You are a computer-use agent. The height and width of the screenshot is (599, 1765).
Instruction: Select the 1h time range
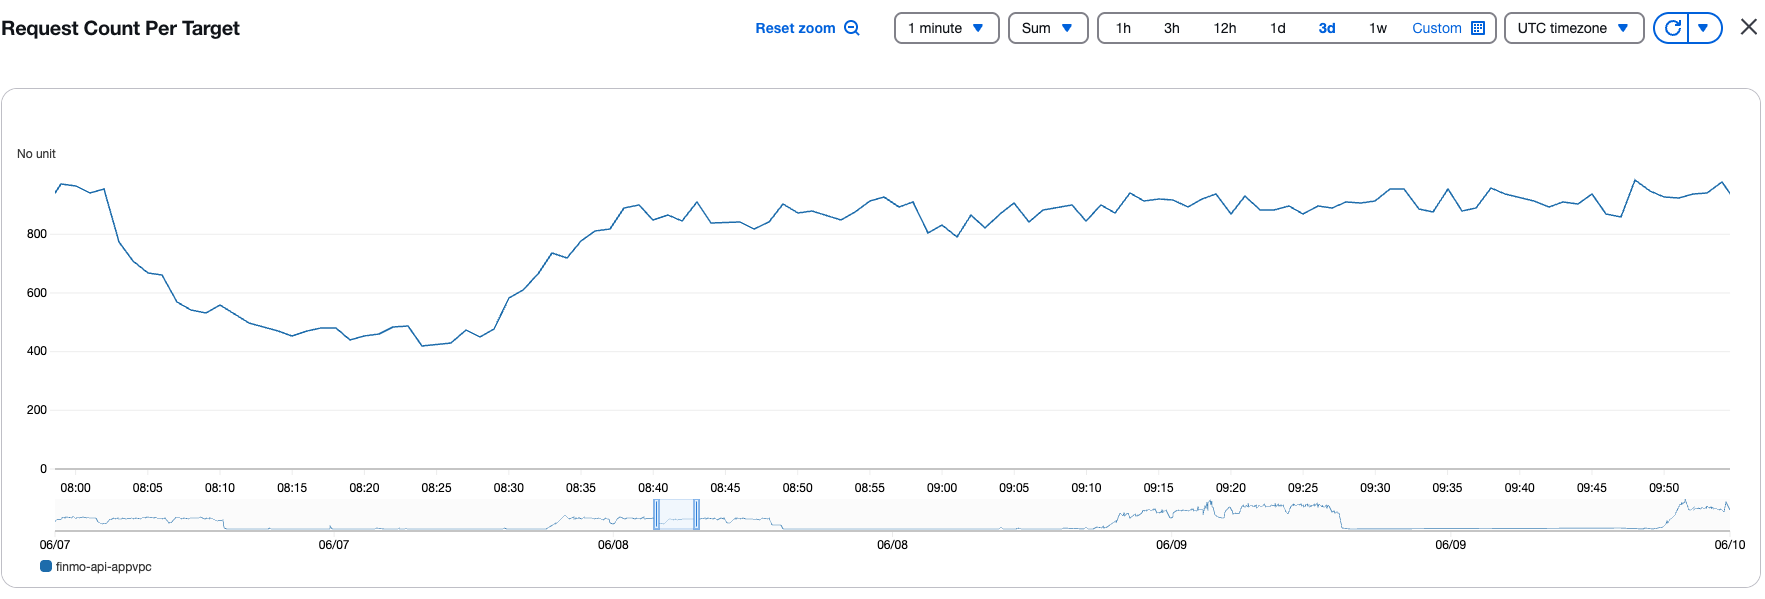click(x=1123, y=28)
